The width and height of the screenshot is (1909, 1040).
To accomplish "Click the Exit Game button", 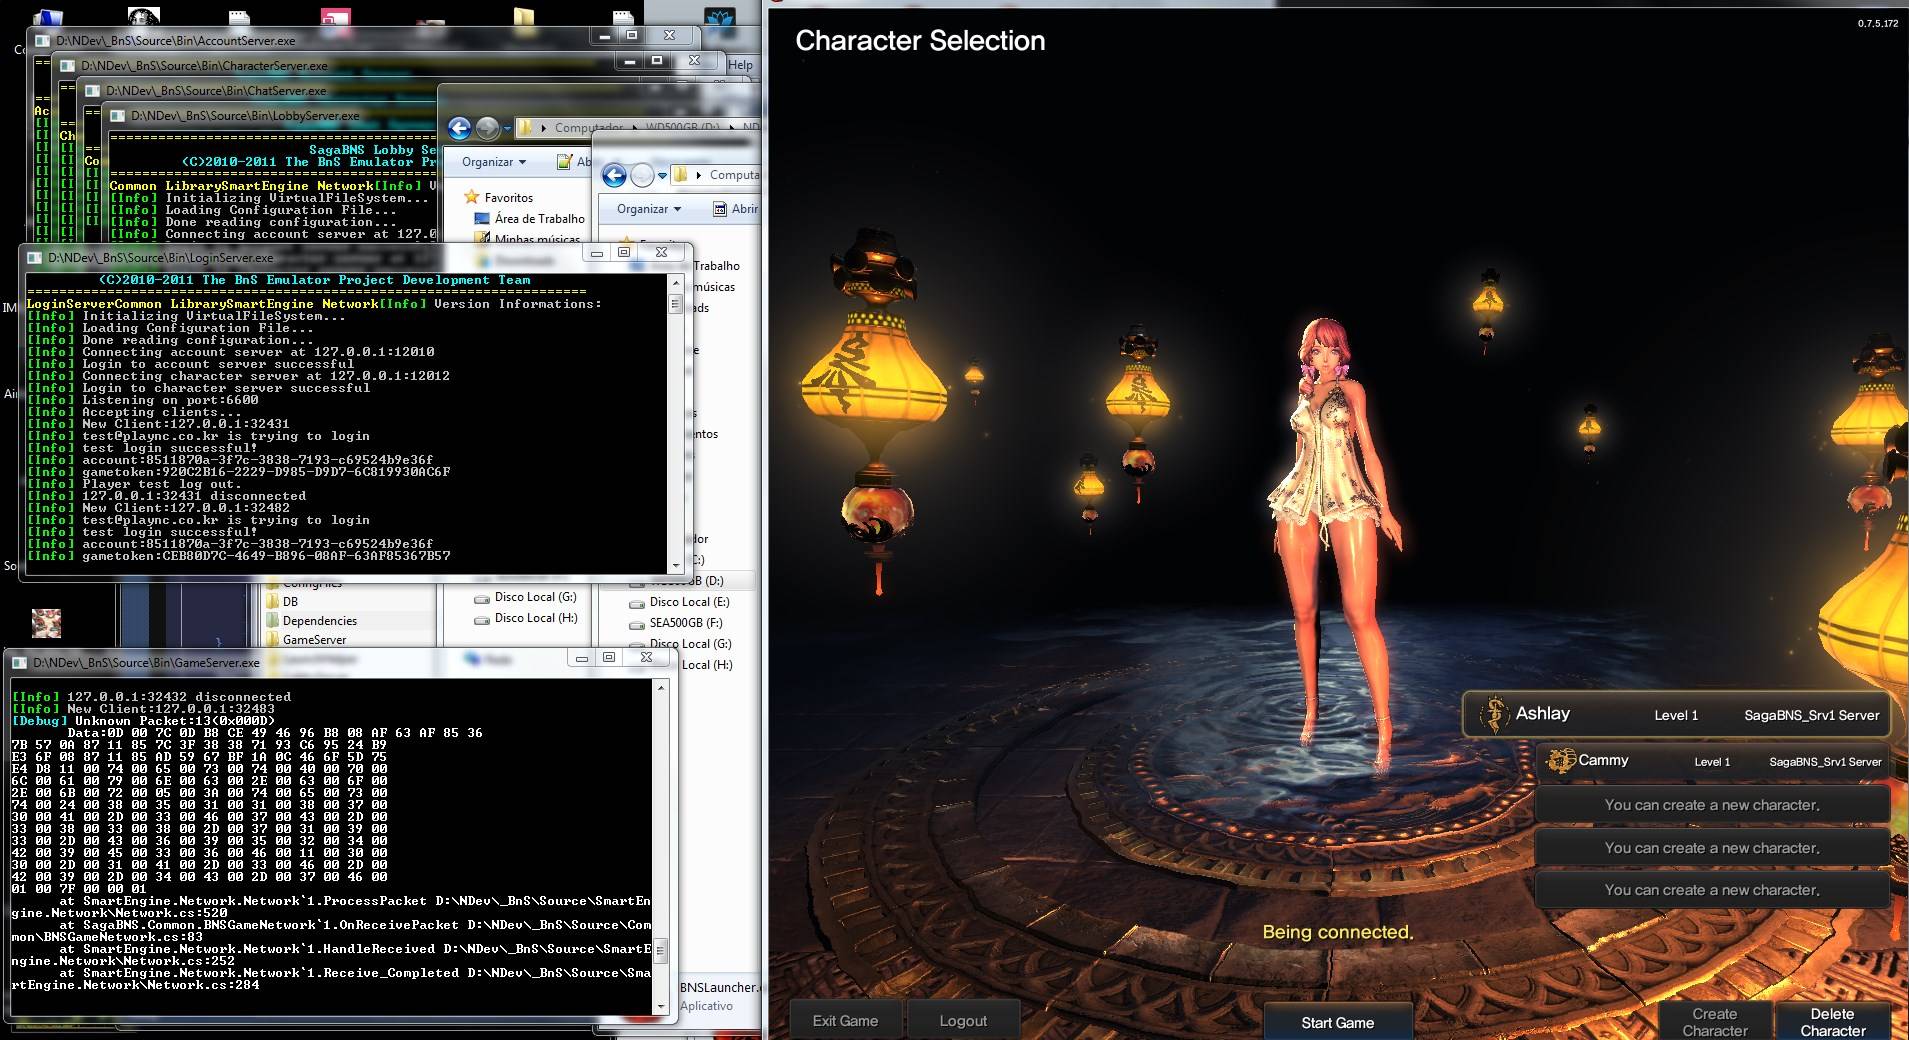I will point(845,1020).
